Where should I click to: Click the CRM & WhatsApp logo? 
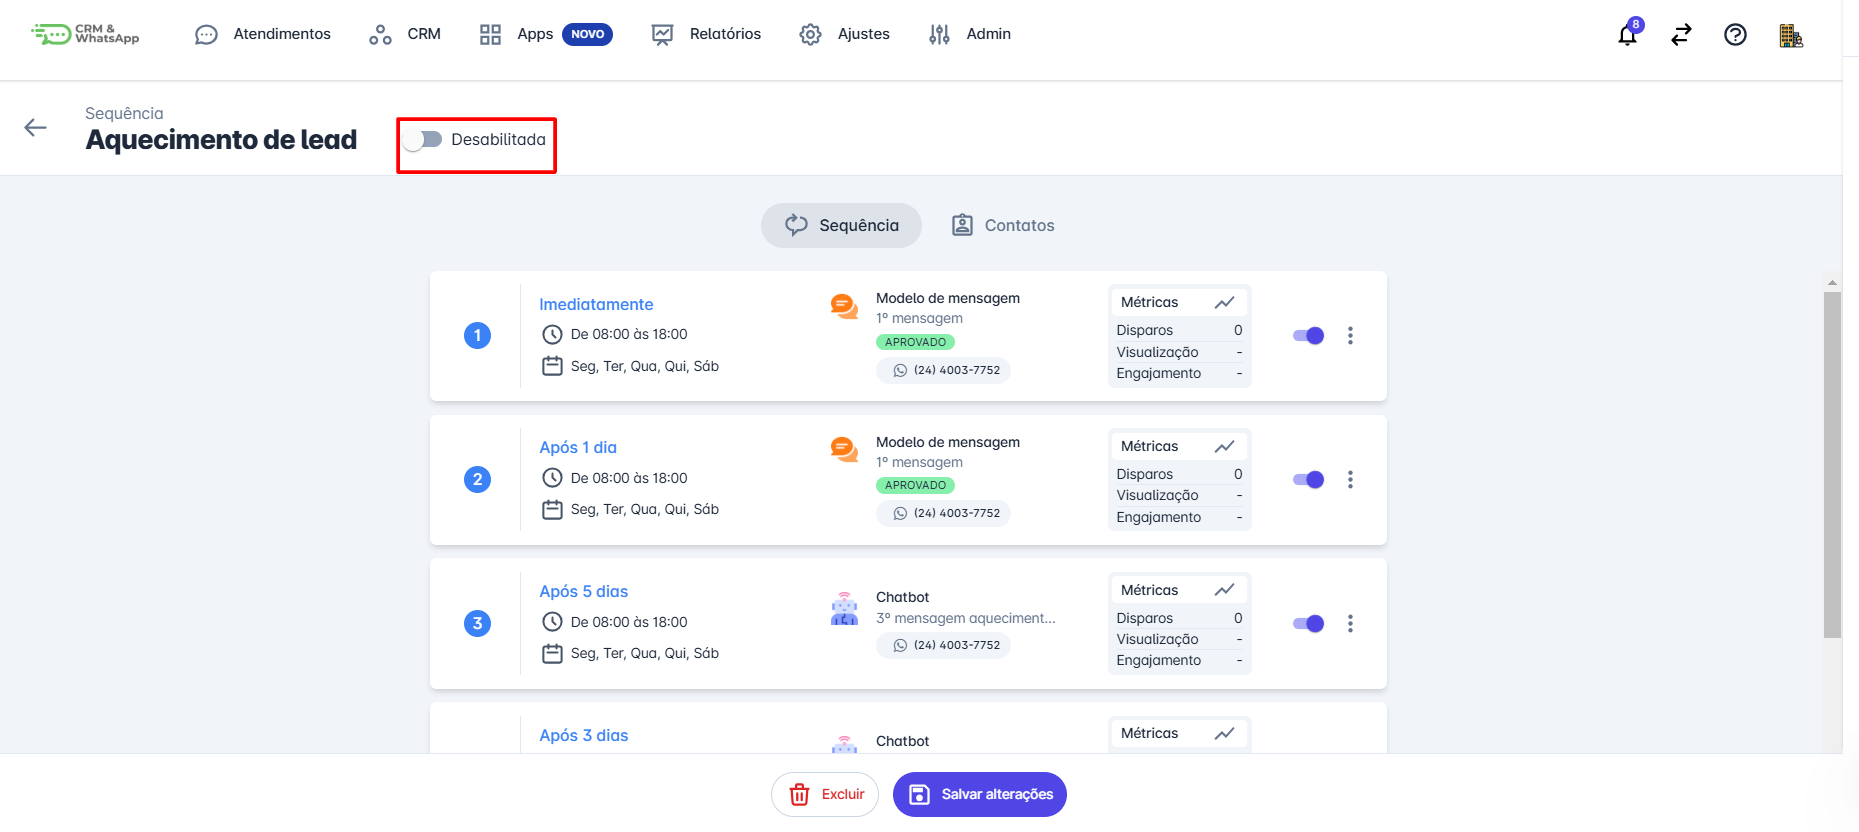(85, 34)
